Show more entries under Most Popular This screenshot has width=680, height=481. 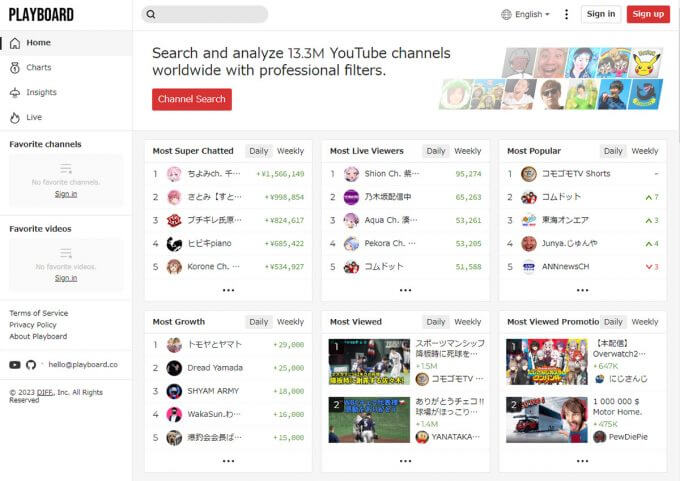pyautogui.click(x=583, y=290)
